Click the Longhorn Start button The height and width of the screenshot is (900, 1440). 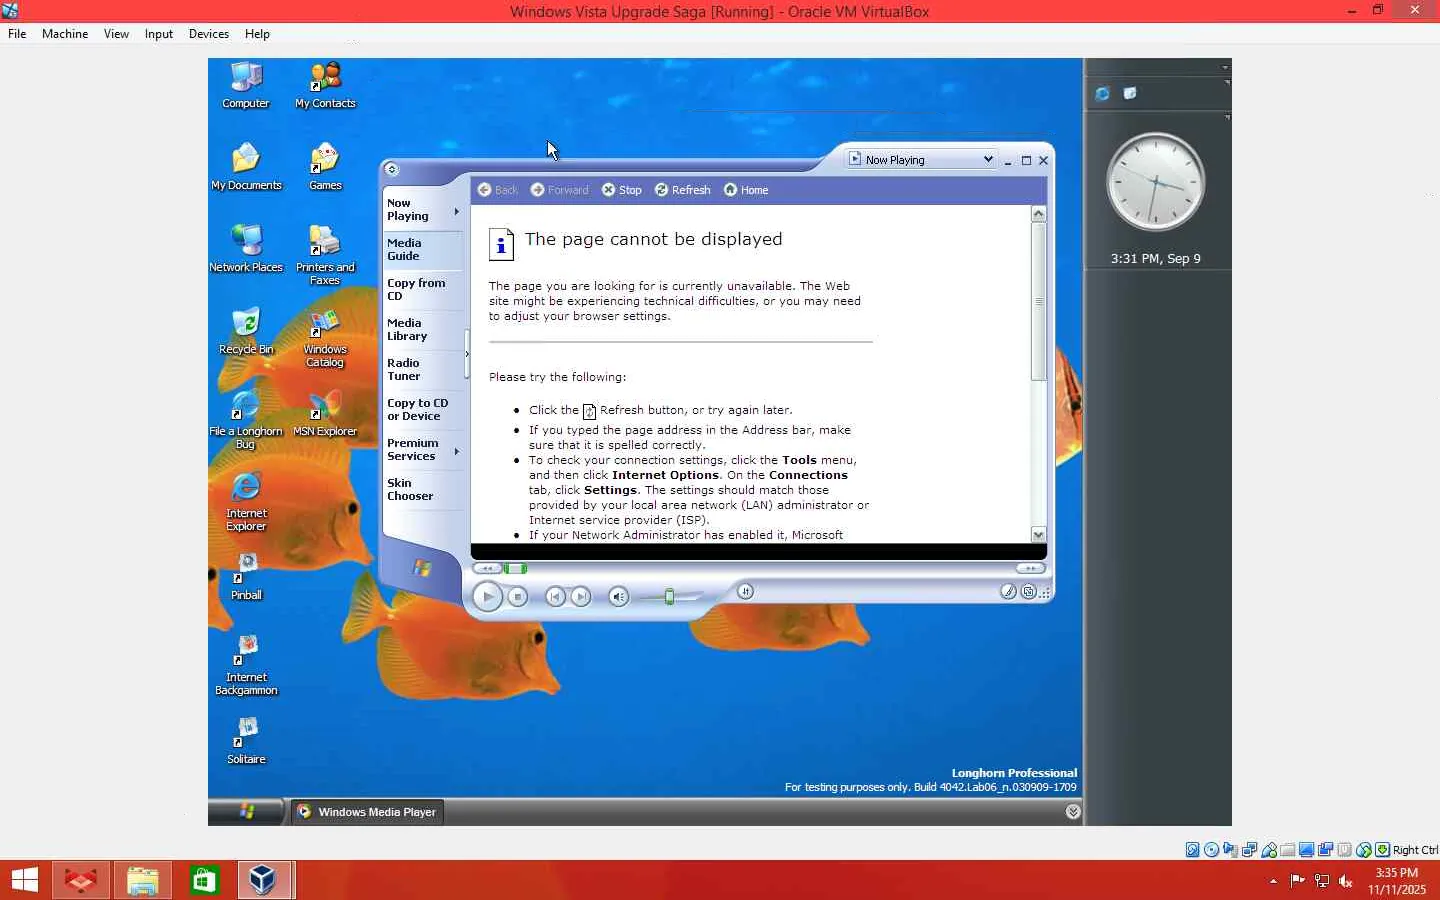pyautogui.click(x=246, y=812)
